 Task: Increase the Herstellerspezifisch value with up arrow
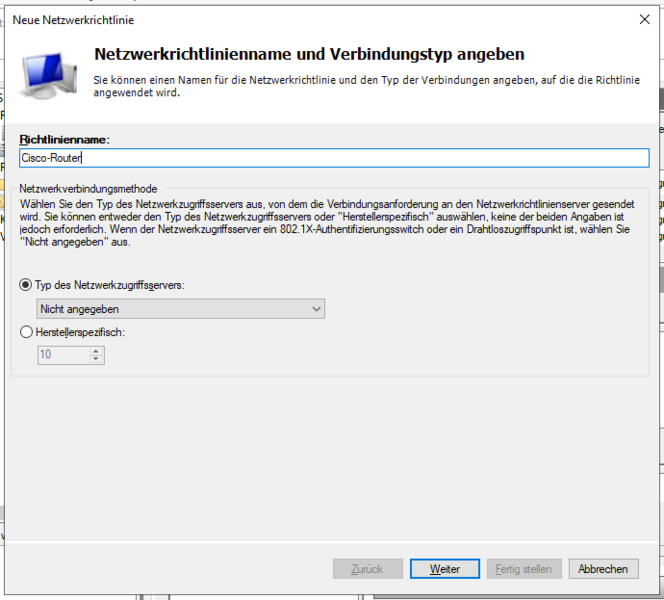point(96,350)
